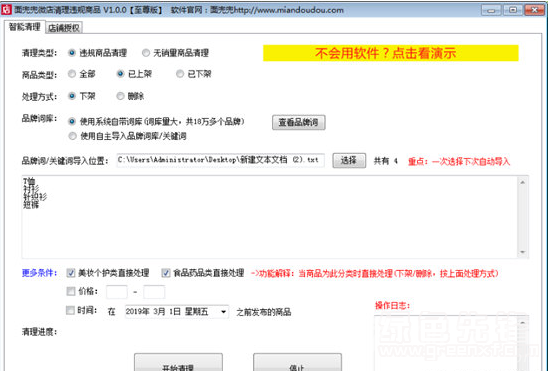The height and width of the screenshot is (371, 548).
Task: Maximize the window
Action: (513, 10)
